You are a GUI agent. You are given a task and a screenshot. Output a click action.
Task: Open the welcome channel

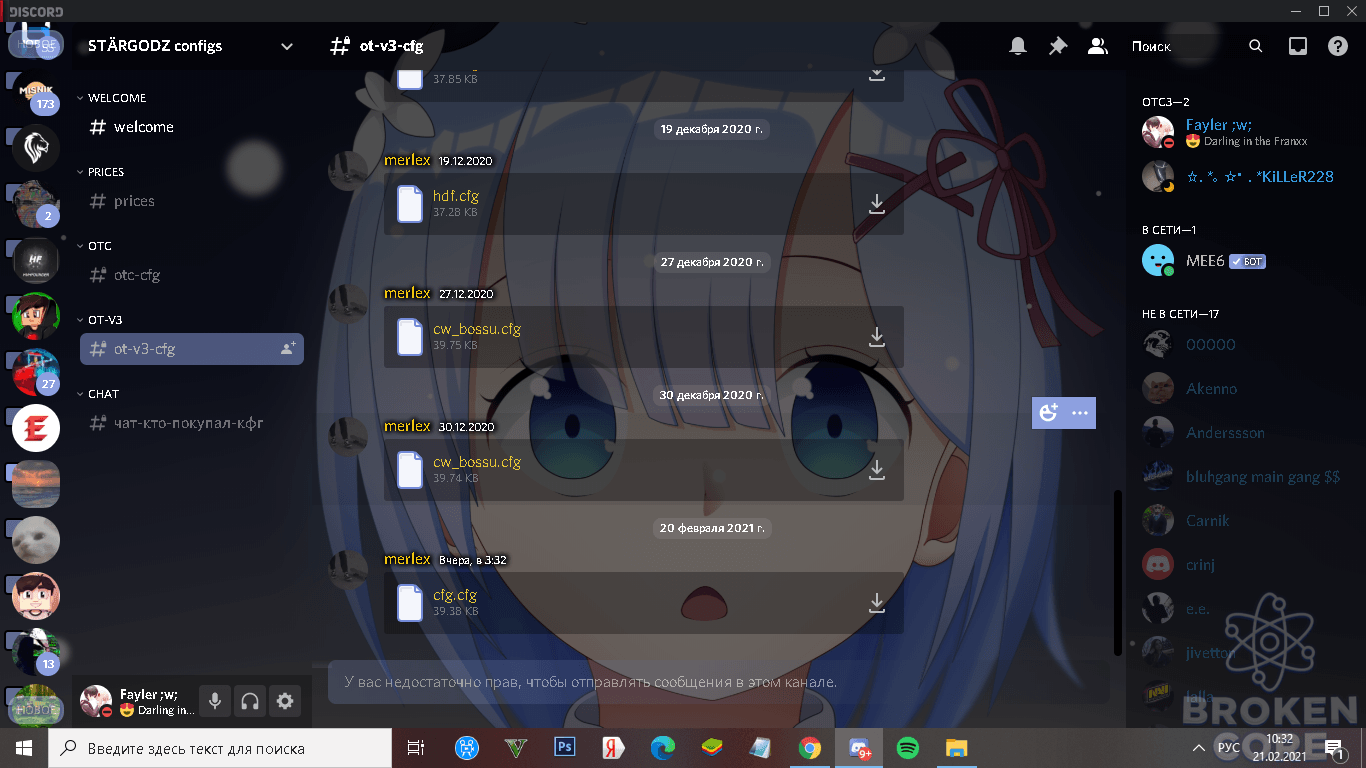(x=192, y=127)
